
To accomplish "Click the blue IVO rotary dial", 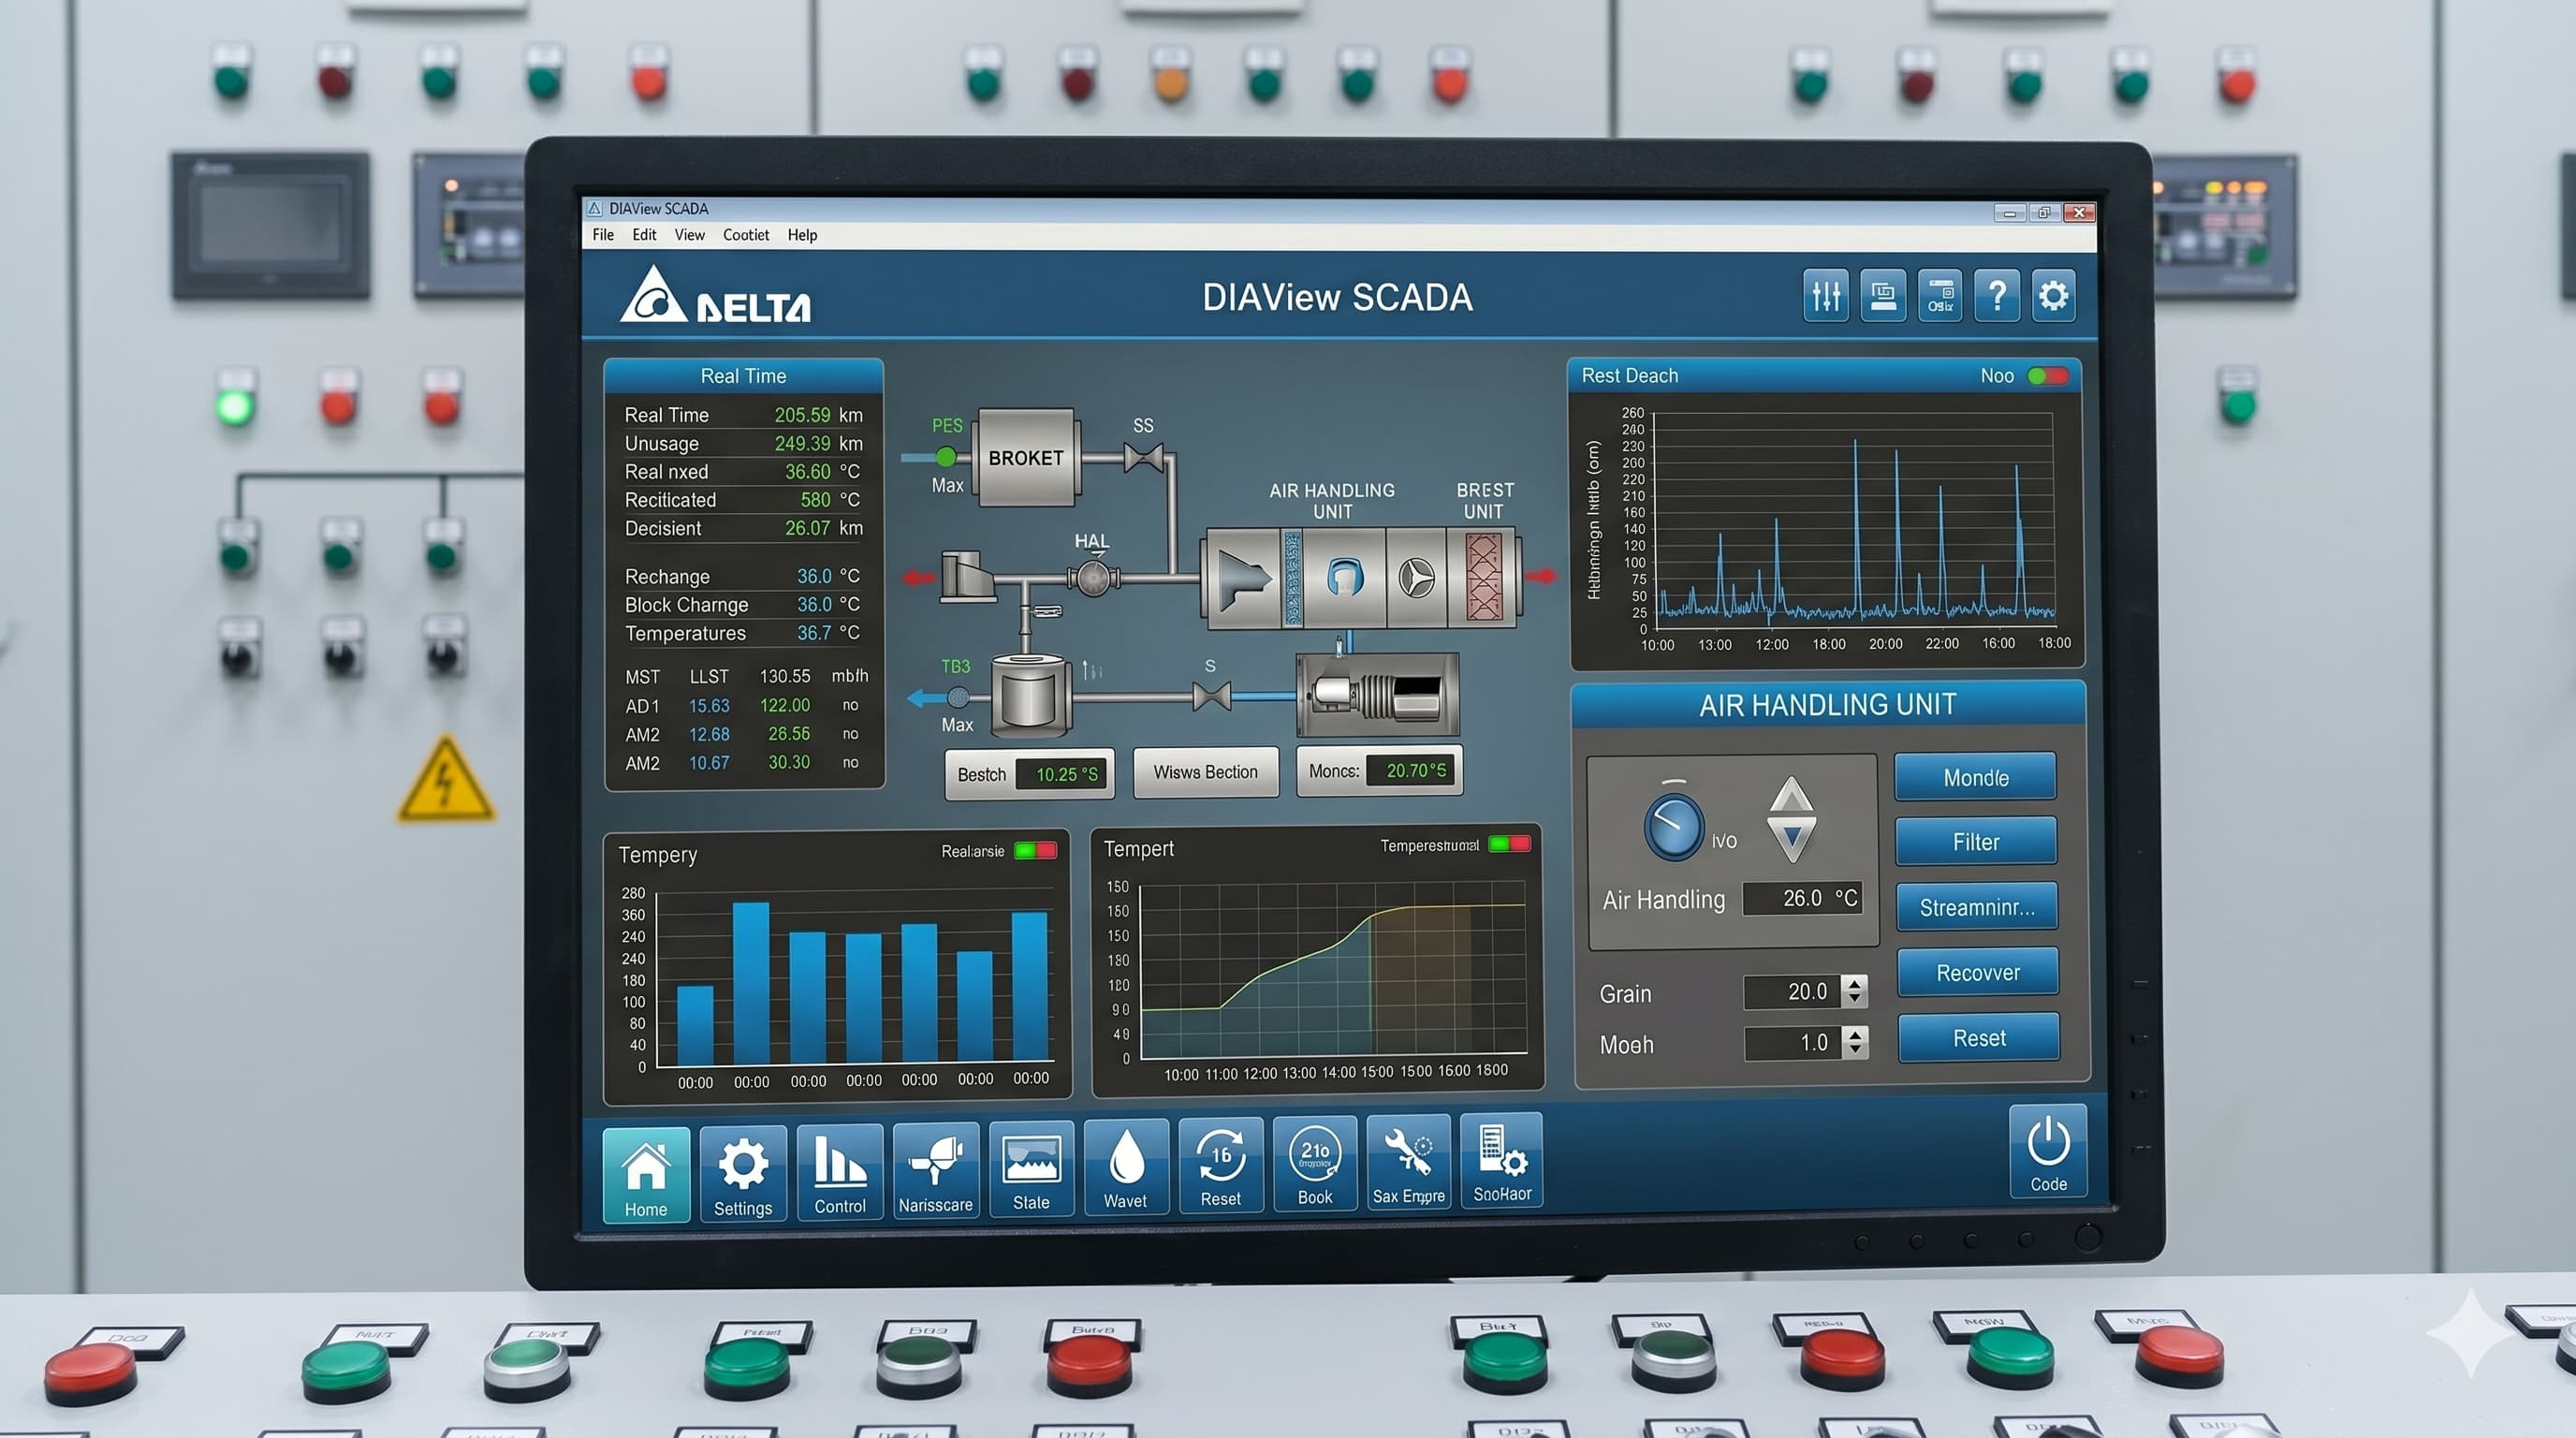I will point(1673,827).
